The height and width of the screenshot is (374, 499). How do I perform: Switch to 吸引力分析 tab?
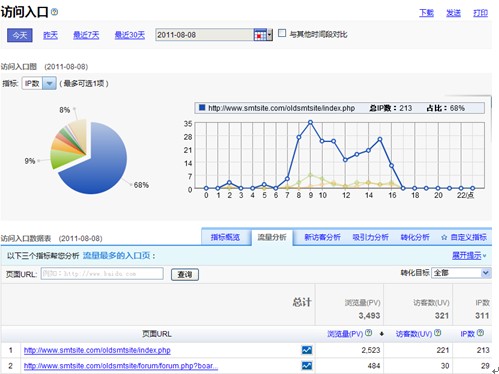pyautogui.click(x=370, y=237)
